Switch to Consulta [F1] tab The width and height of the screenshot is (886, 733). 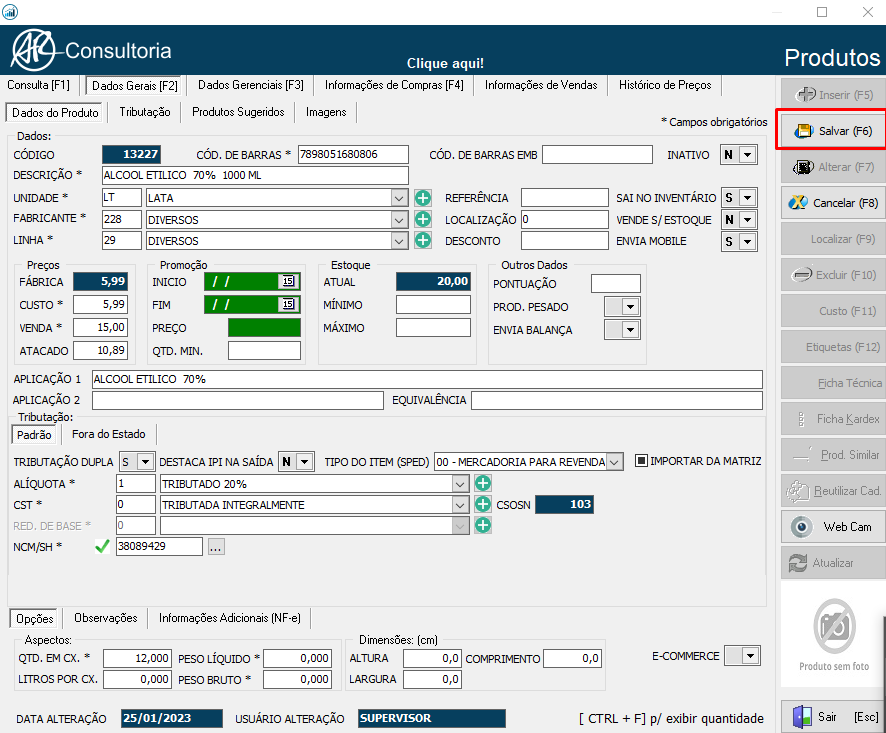tap(38, 85)
